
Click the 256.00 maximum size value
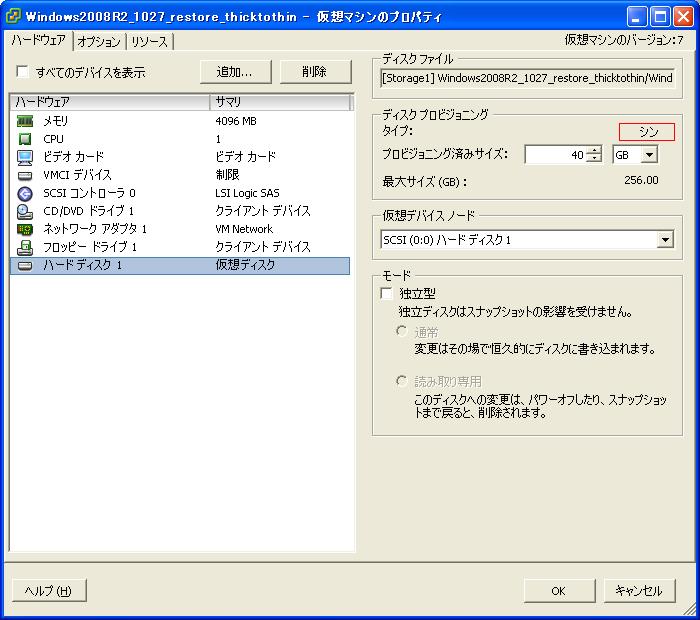pos(642,180)
